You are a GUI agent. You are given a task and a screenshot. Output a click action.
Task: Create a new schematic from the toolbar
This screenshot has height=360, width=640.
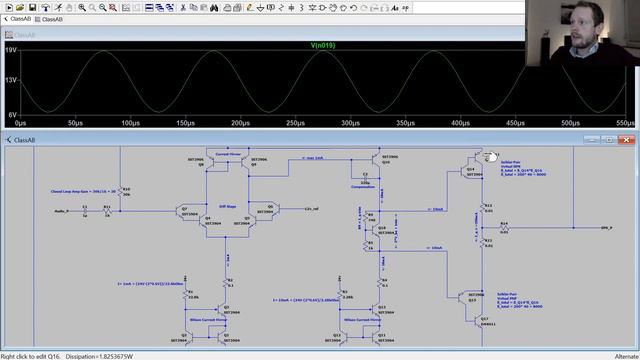pos(9,7)
